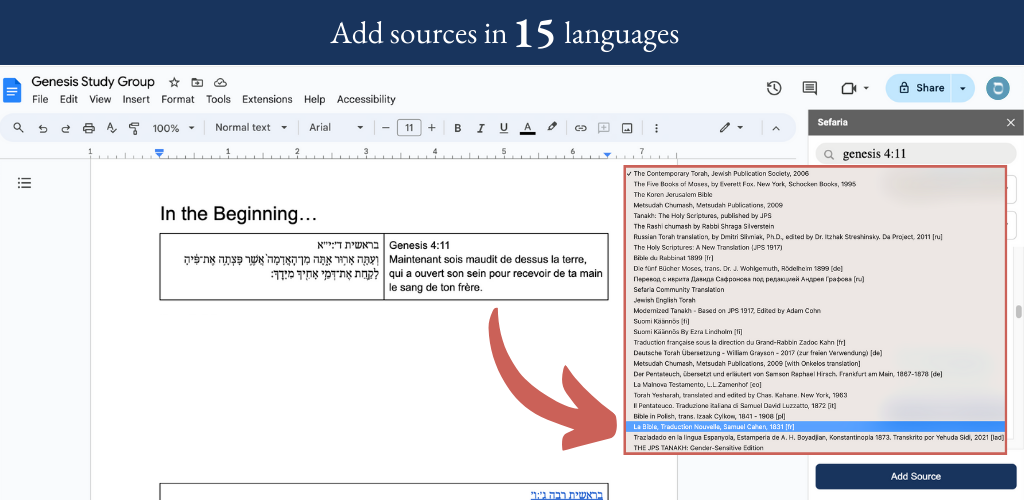The height and width of the screenshot is (500, 1024).
Task: Open the Extensions menu
Action: pos(267,99)
